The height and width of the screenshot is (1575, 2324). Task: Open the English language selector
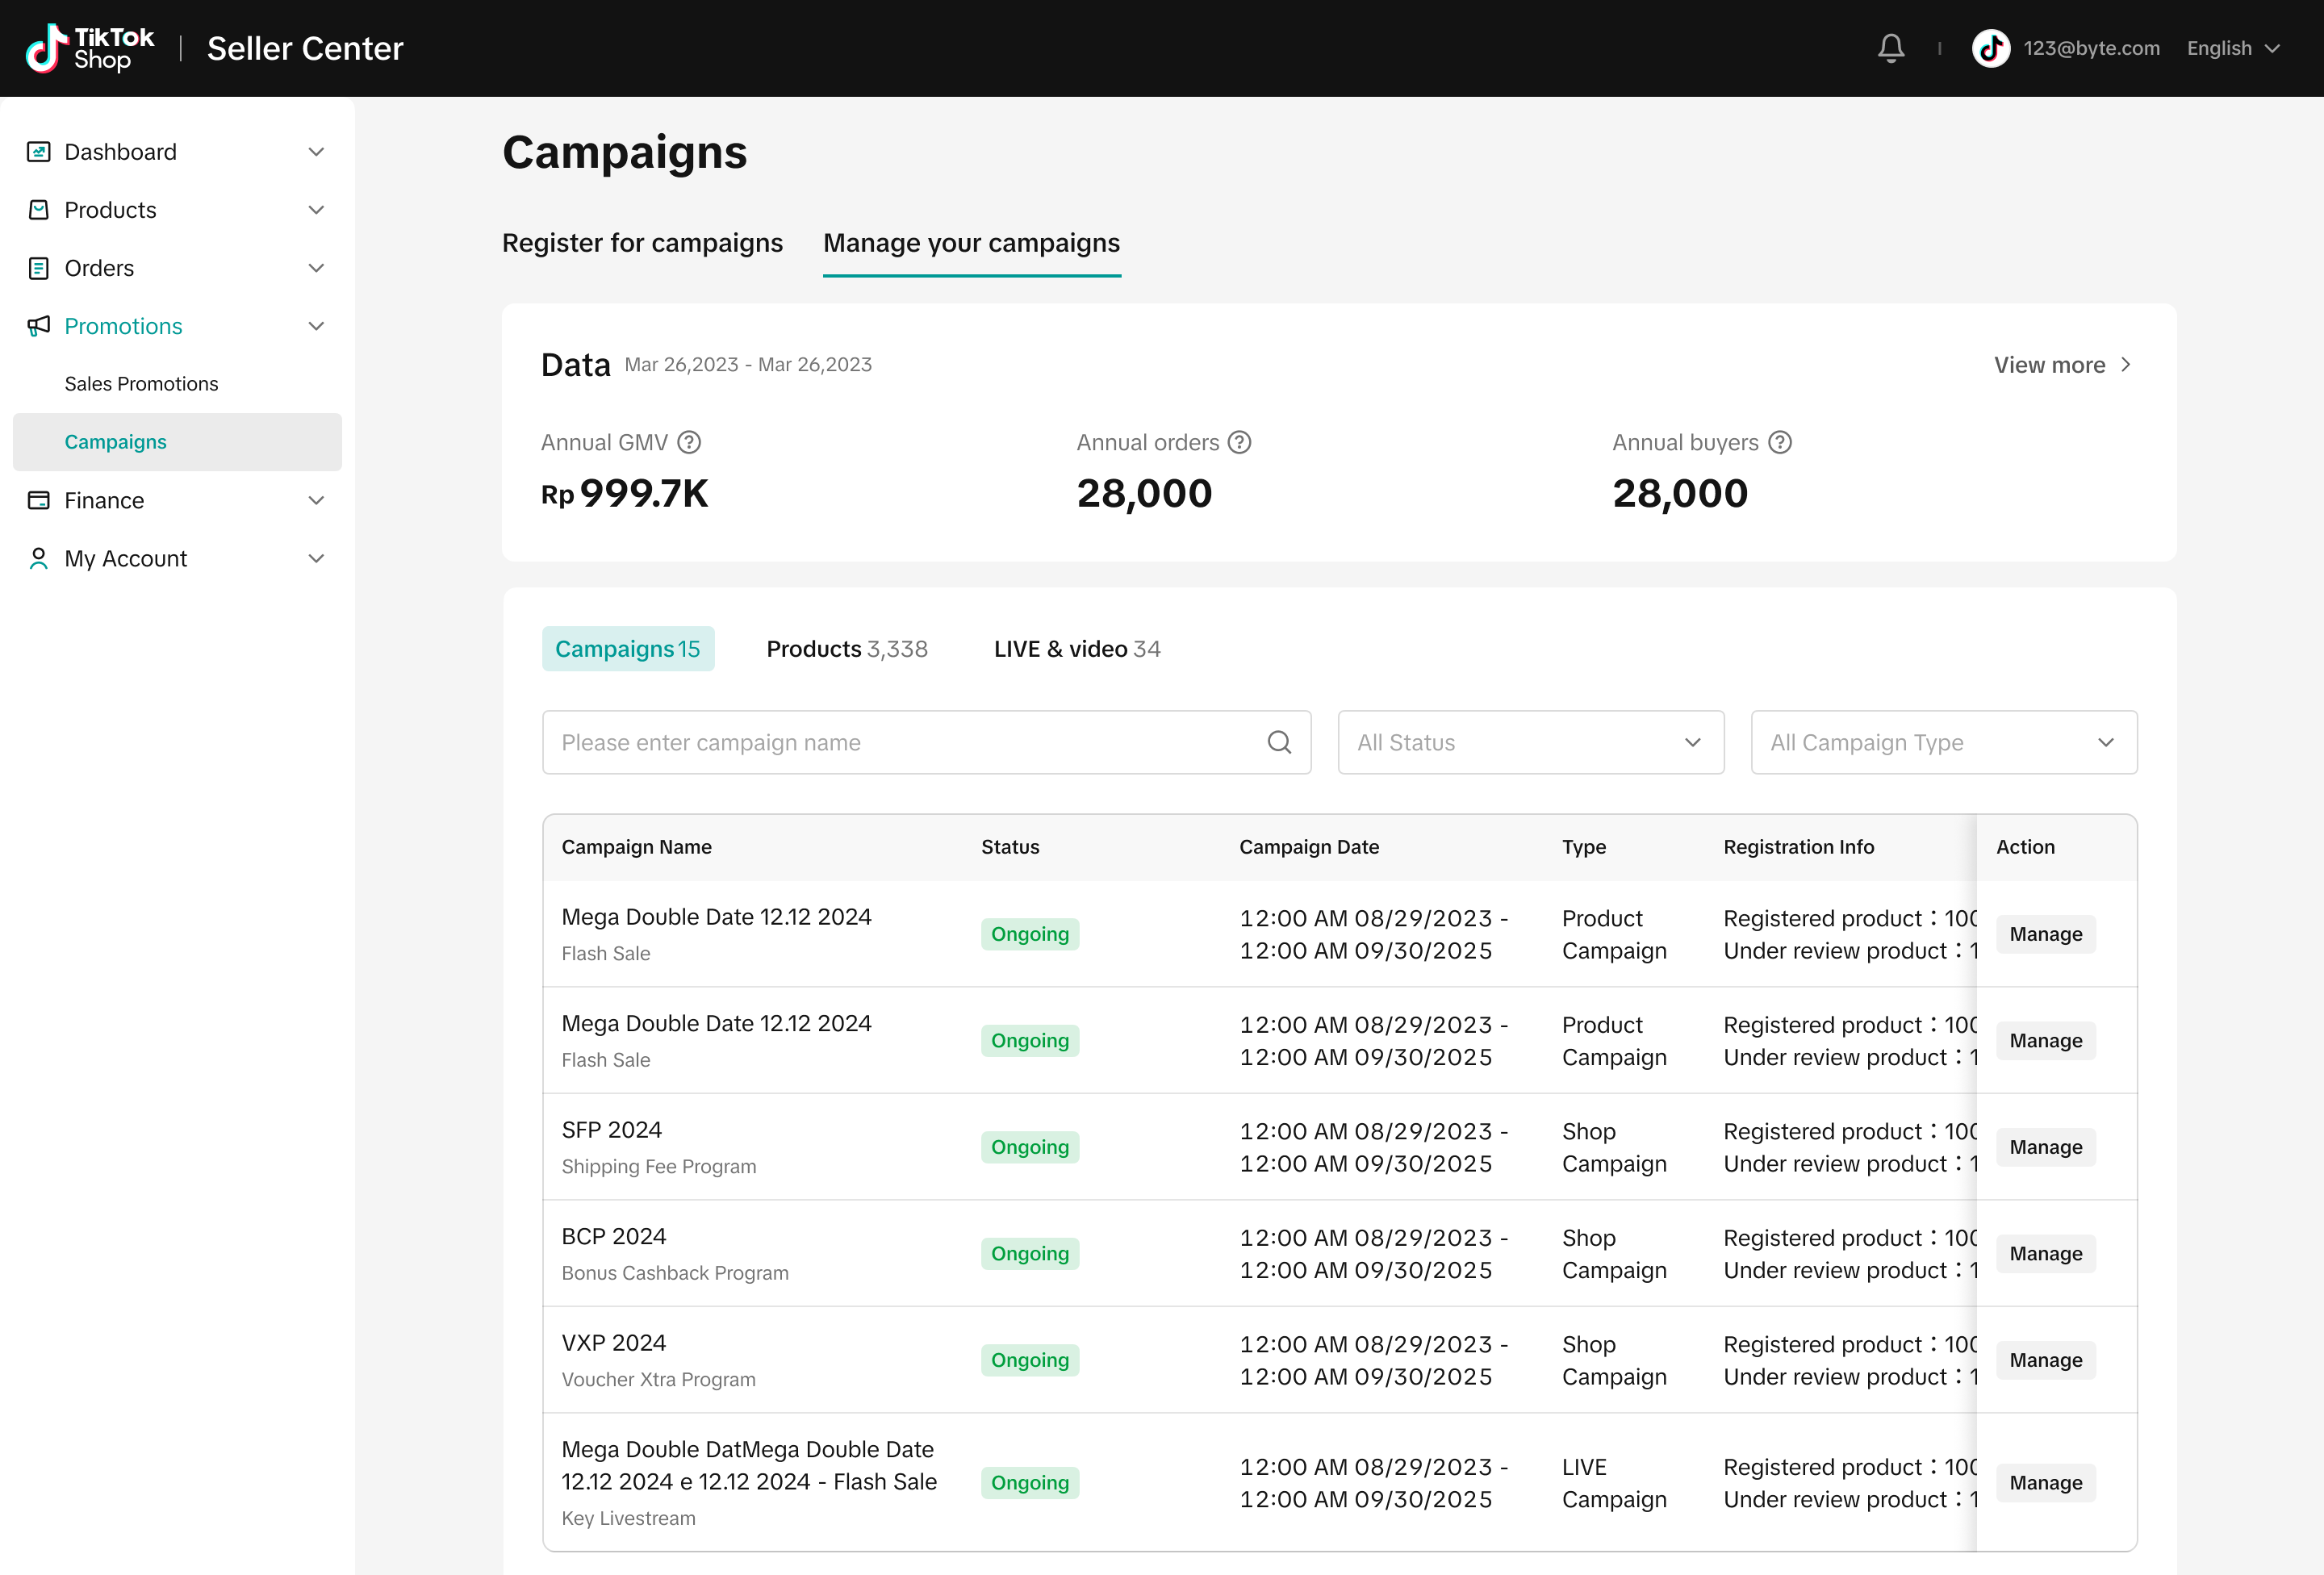[2232, 48]
